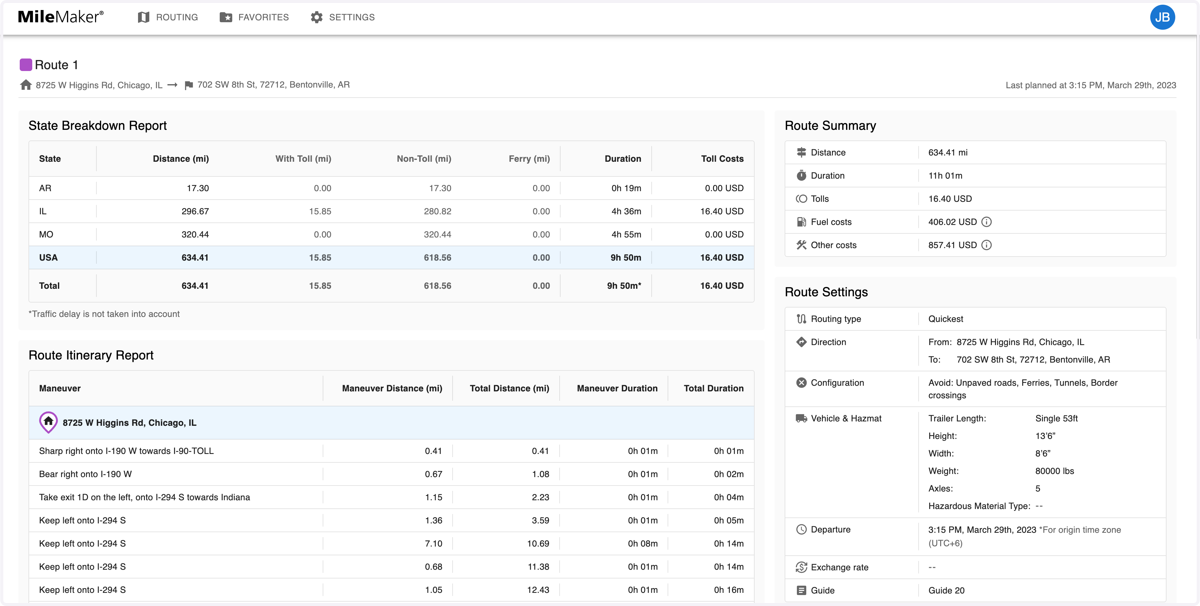Viewport: 1200px width, 606px height.
Task: Click the Guide book icon
Action: 801,590
